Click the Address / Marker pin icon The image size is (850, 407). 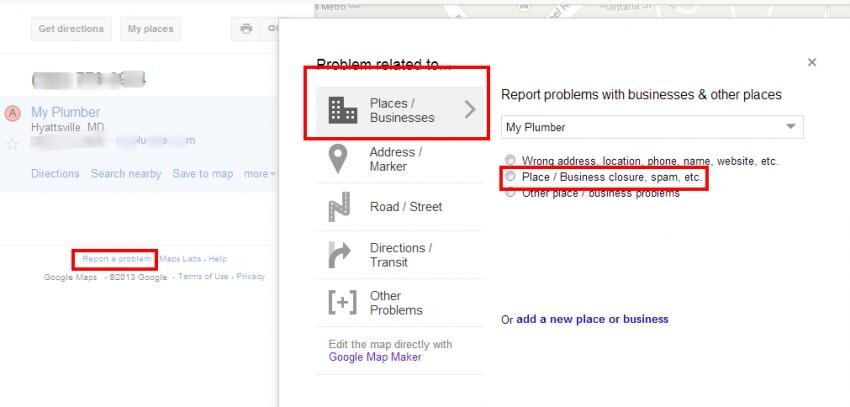tap(338, 159)
